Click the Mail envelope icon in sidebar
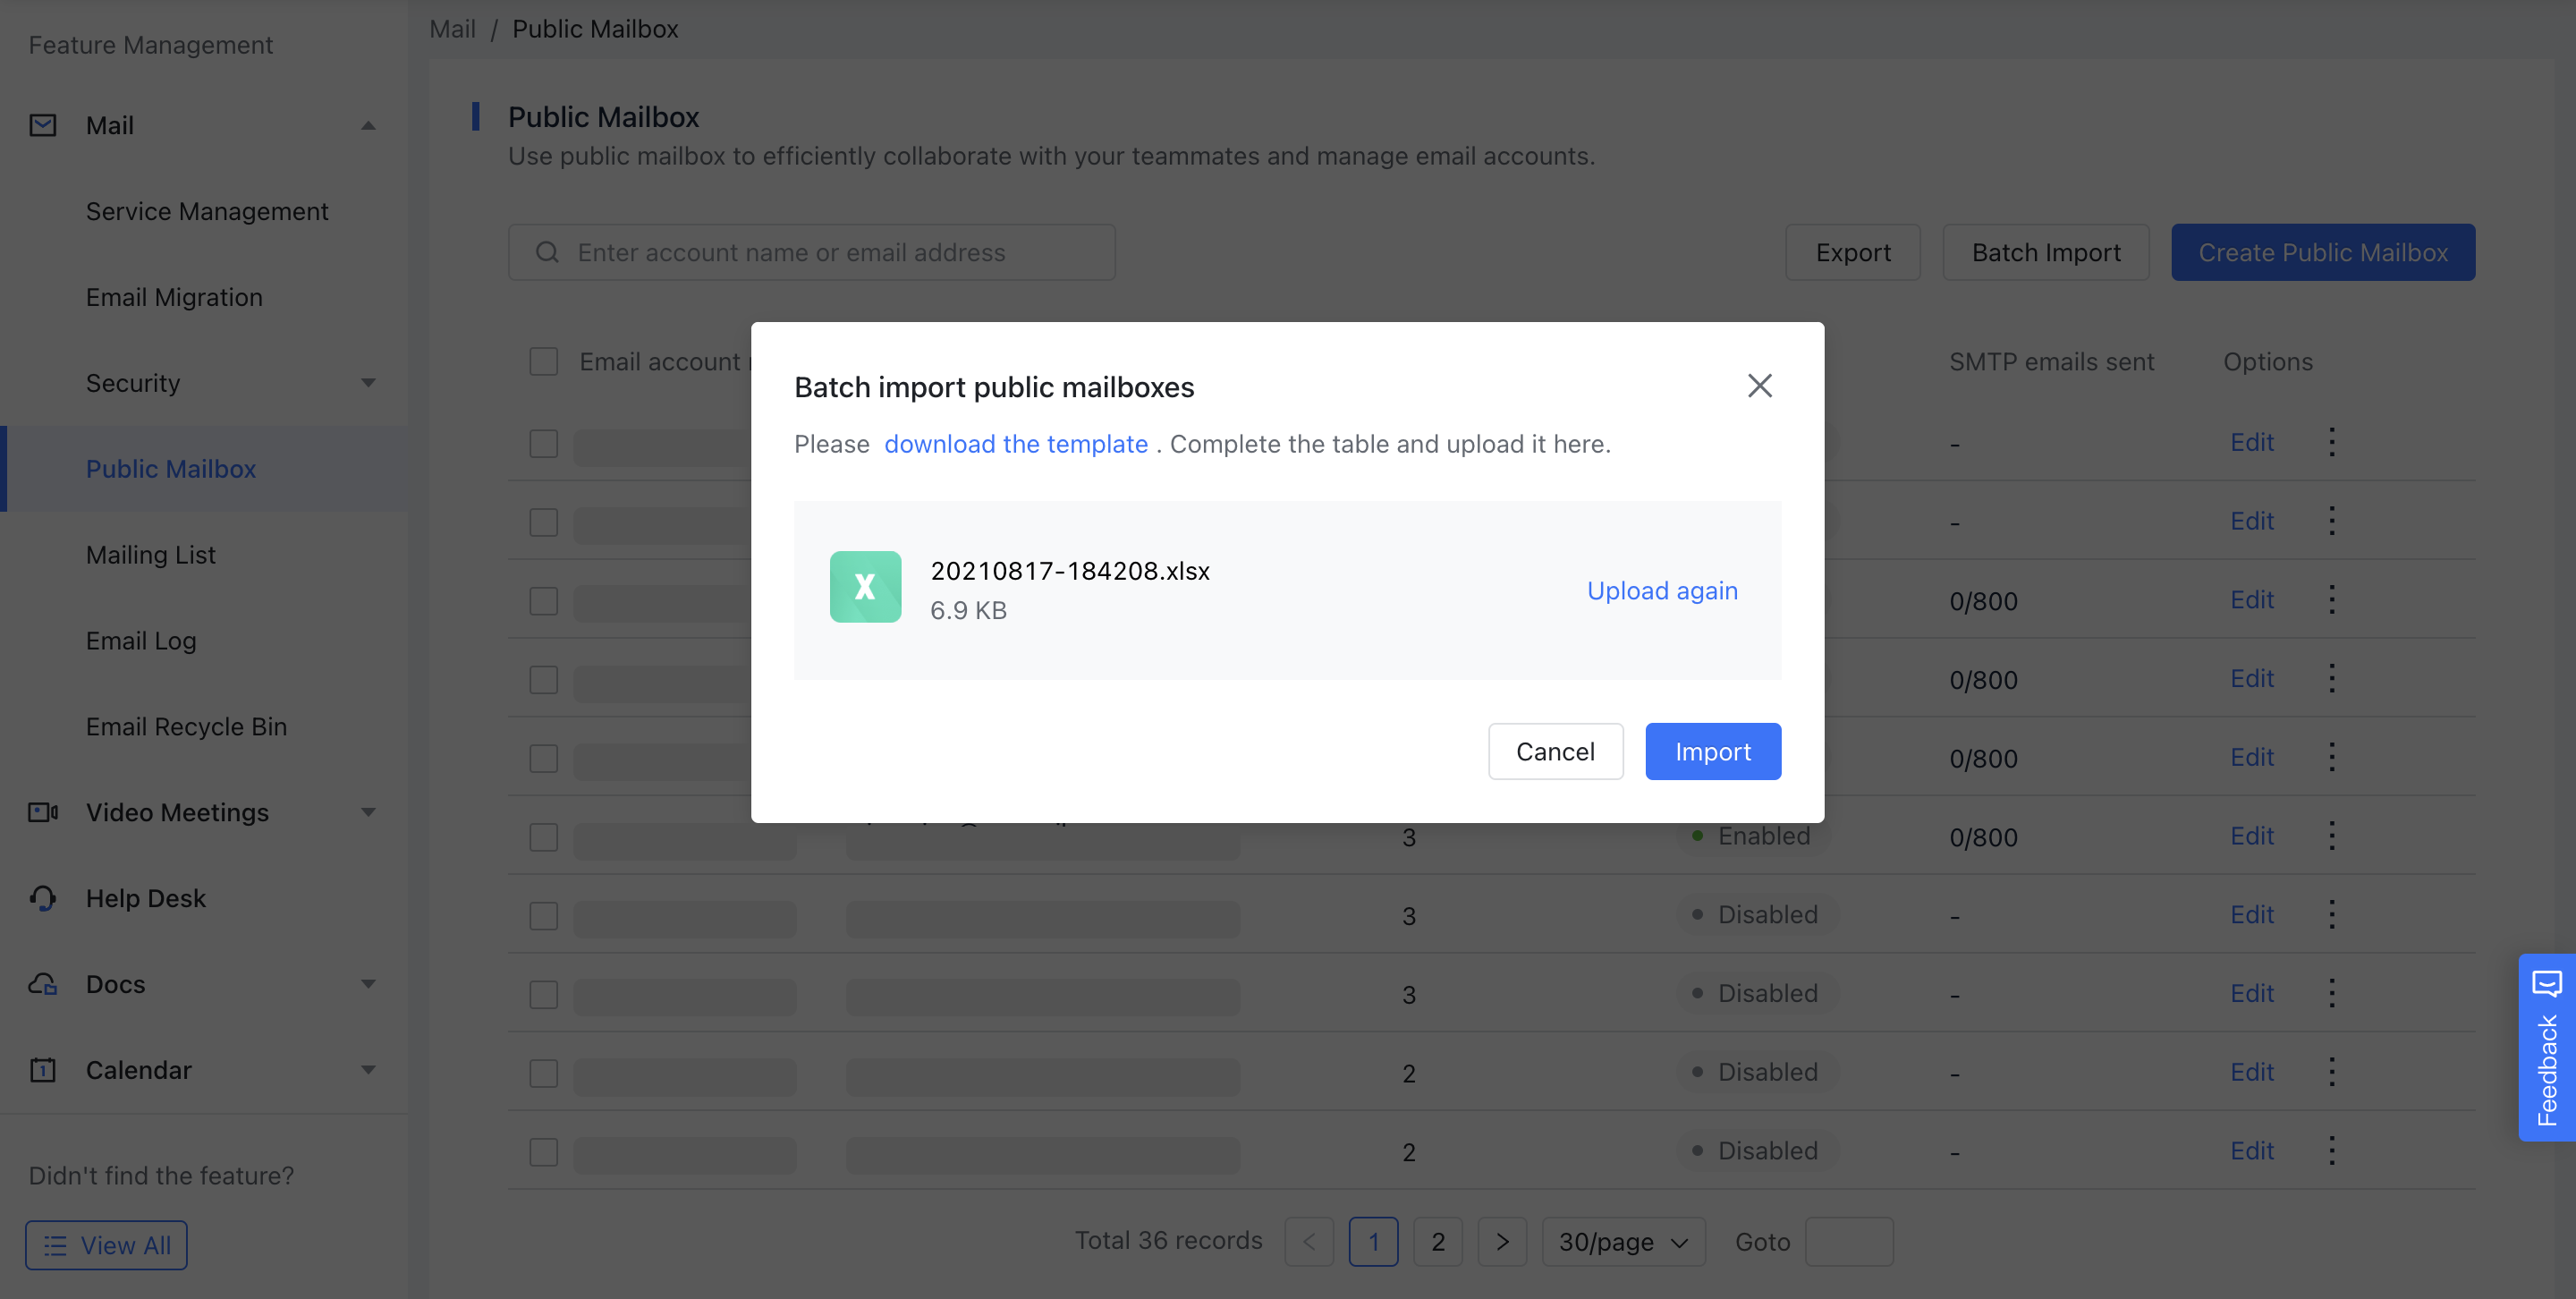 point(43,125)
